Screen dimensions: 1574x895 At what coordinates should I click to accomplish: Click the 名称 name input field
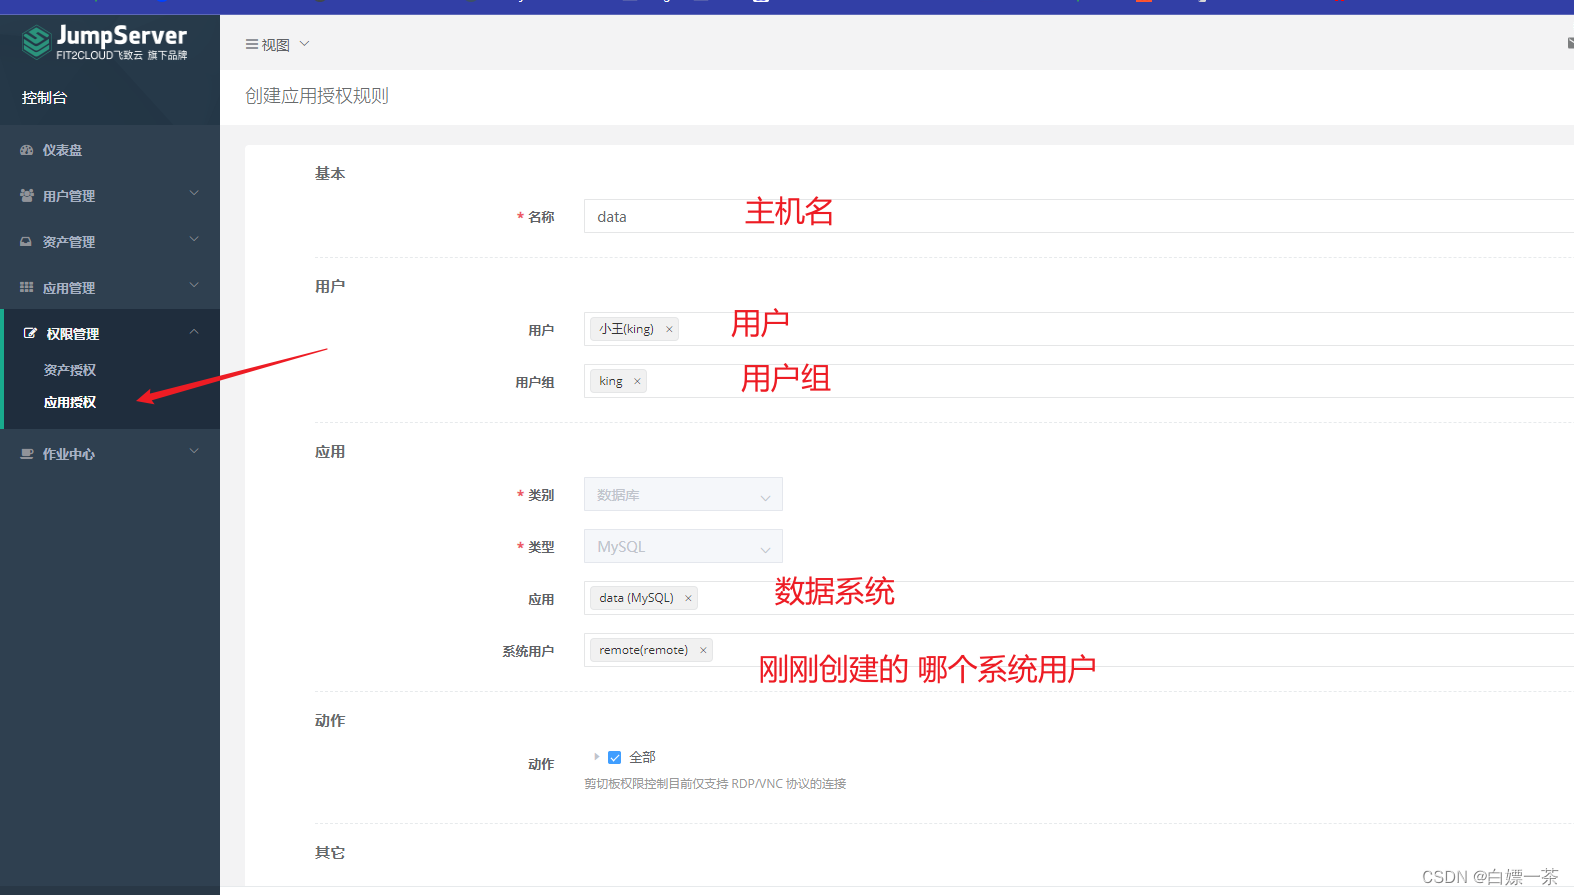point(1079,216)
